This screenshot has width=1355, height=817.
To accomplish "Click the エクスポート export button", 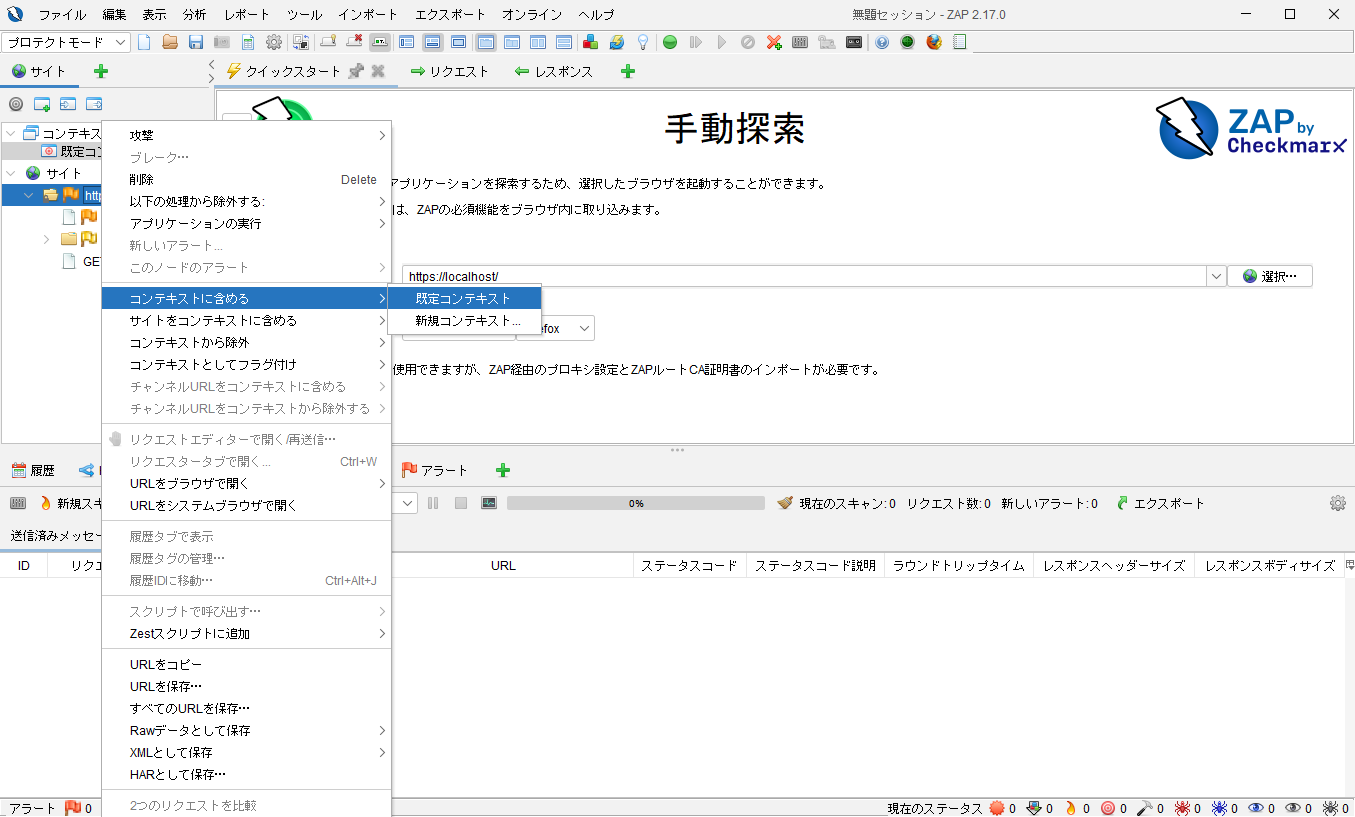I will [x=1160, y=503].
